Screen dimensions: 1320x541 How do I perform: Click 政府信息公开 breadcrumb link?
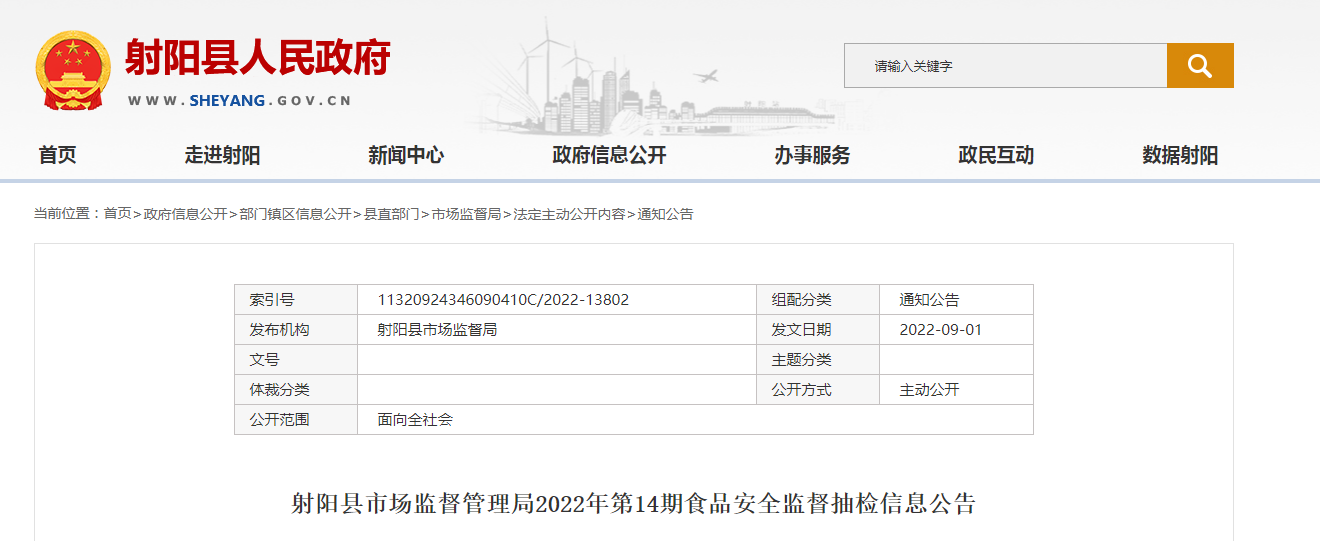pyautogui.click(x=185, y=214)
